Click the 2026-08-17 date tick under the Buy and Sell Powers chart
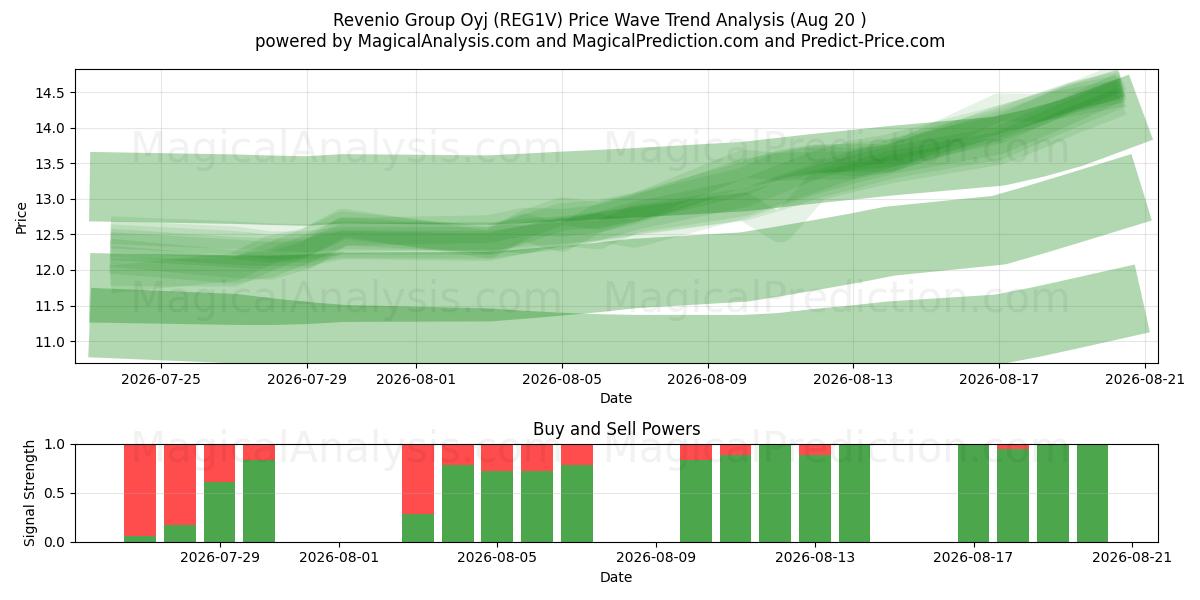The height and width of the screenshot is (600, 1200). 973,558
